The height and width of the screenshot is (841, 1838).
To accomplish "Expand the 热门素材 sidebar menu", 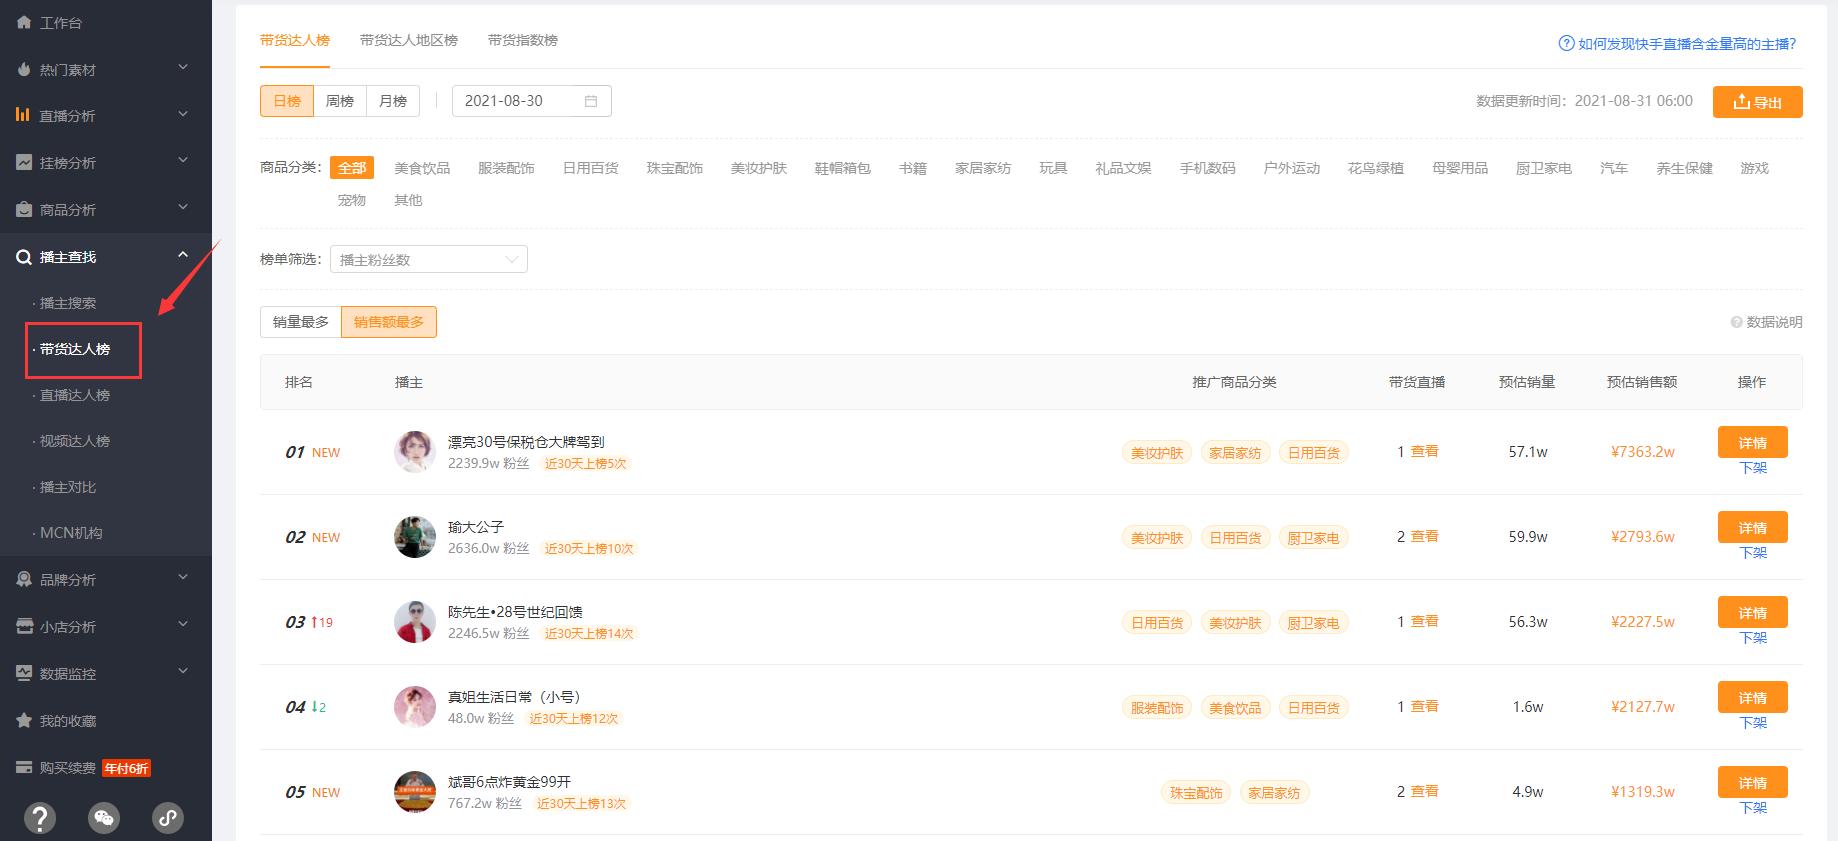I will [183, 68].
